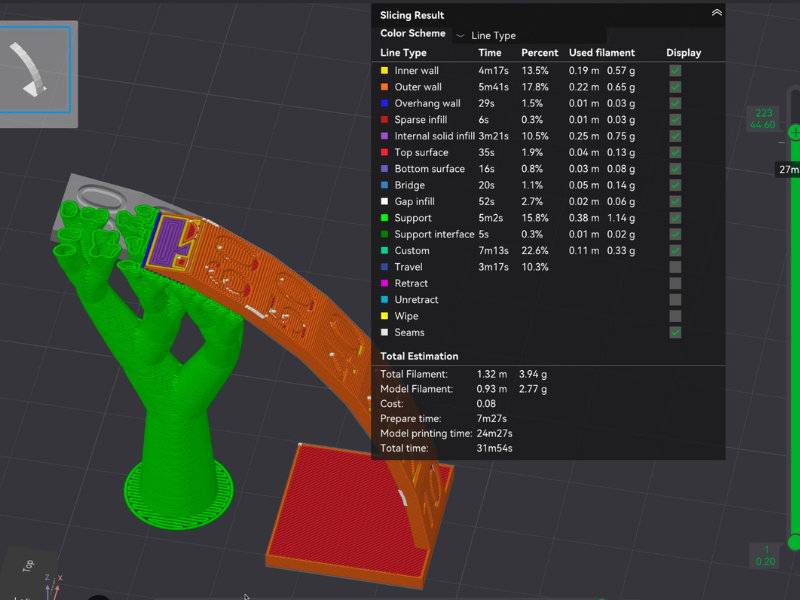
Task: Click the orange Outer wall color icon
Action: (385, 87)
